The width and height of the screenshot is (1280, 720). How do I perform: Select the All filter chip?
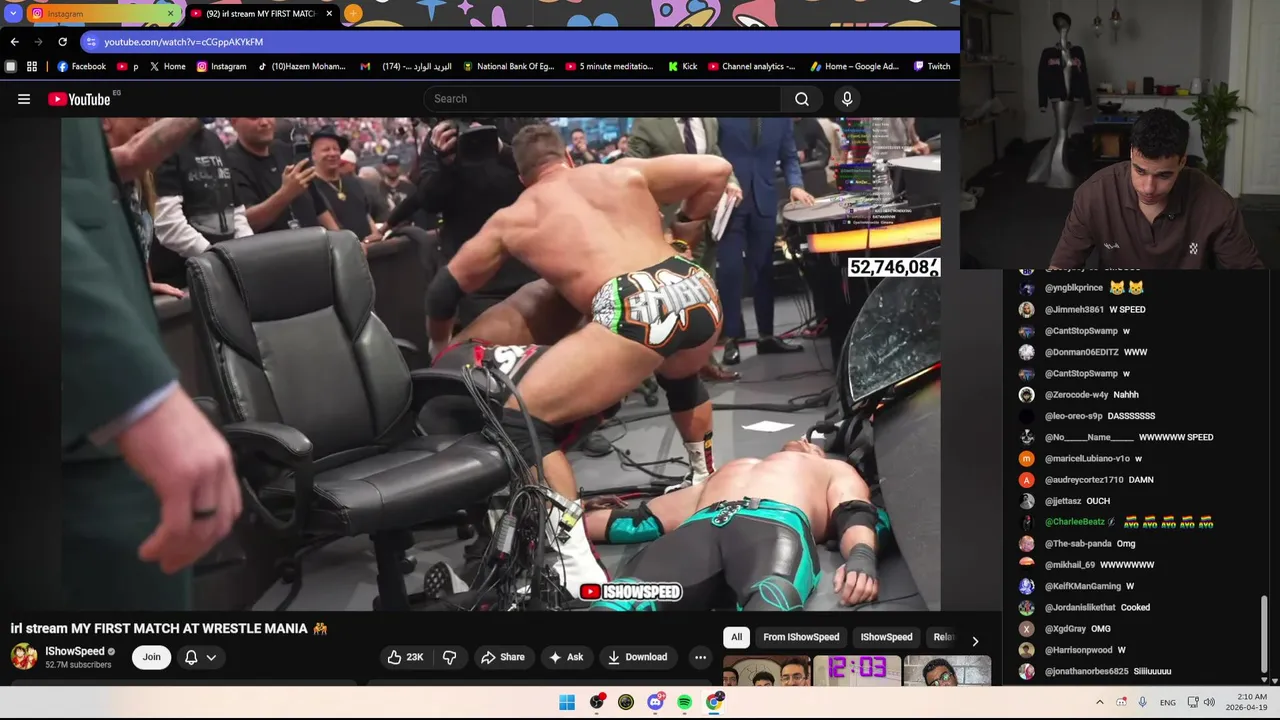736,637
